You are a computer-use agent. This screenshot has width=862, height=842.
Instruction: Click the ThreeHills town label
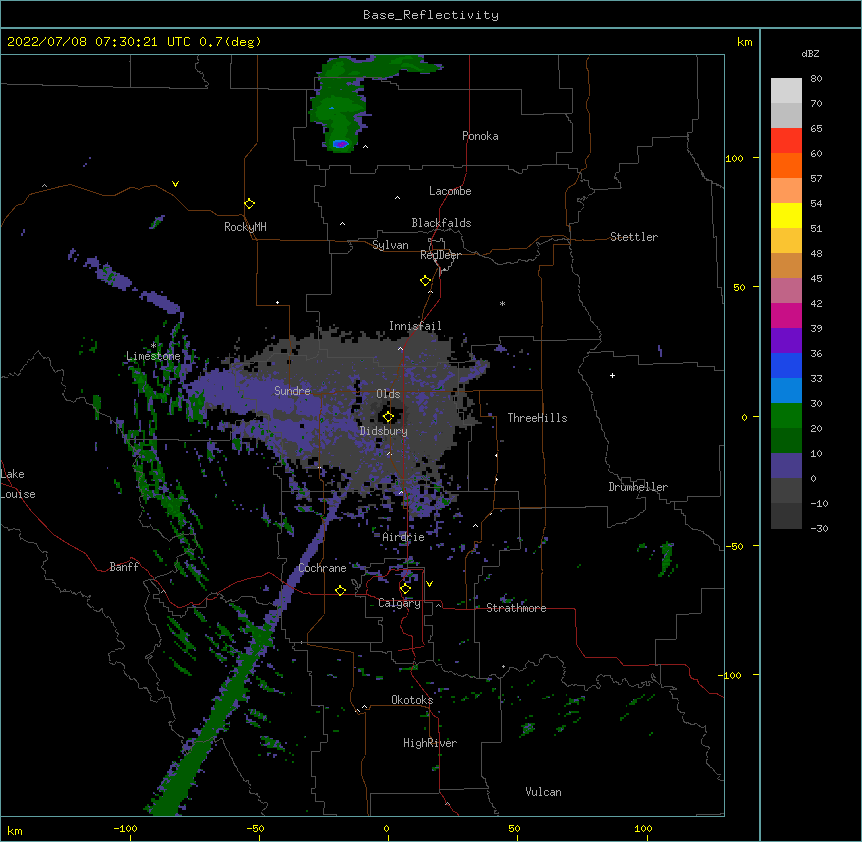pyautogui.click(x=537, y=418)
